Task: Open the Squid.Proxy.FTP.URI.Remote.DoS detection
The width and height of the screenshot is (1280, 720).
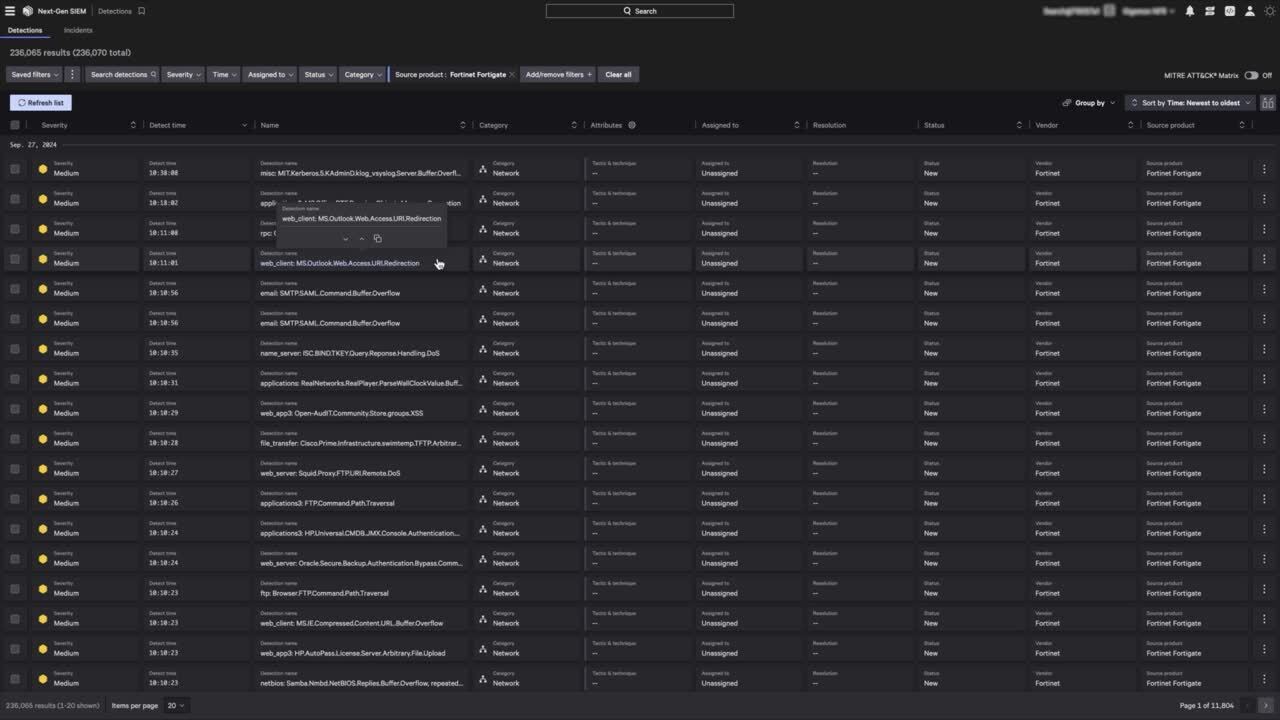Action: point(330,473)
